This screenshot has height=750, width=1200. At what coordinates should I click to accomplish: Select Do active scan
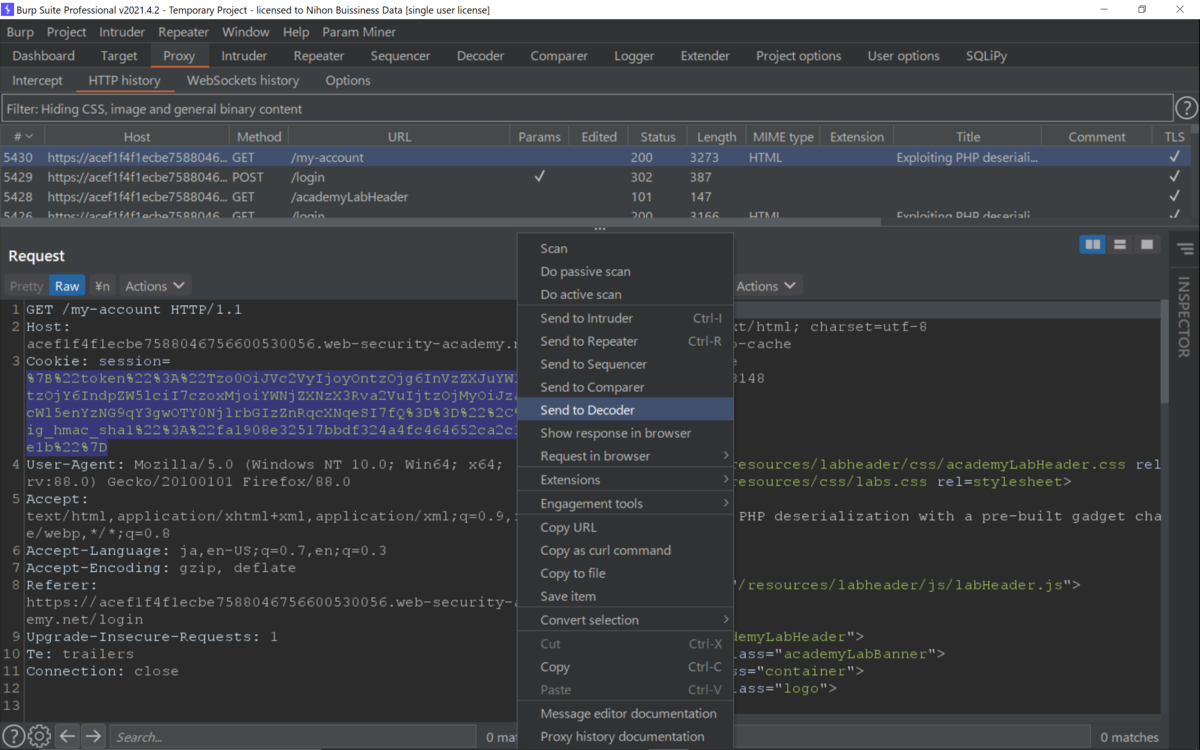(625, 295)
